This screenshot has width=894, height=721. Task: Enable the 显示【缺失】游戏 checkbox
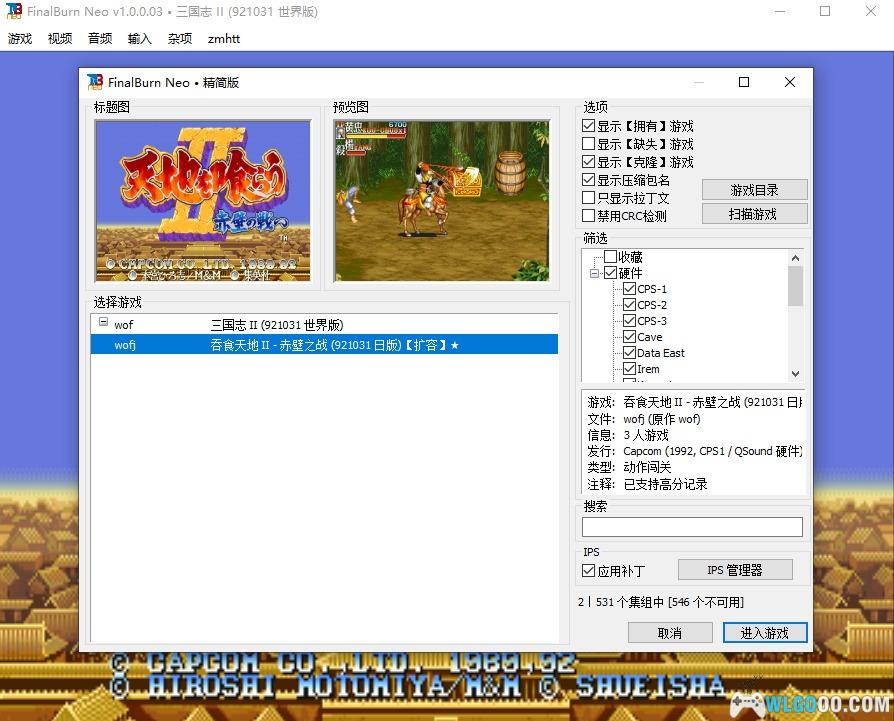click(x=589, y=144)
